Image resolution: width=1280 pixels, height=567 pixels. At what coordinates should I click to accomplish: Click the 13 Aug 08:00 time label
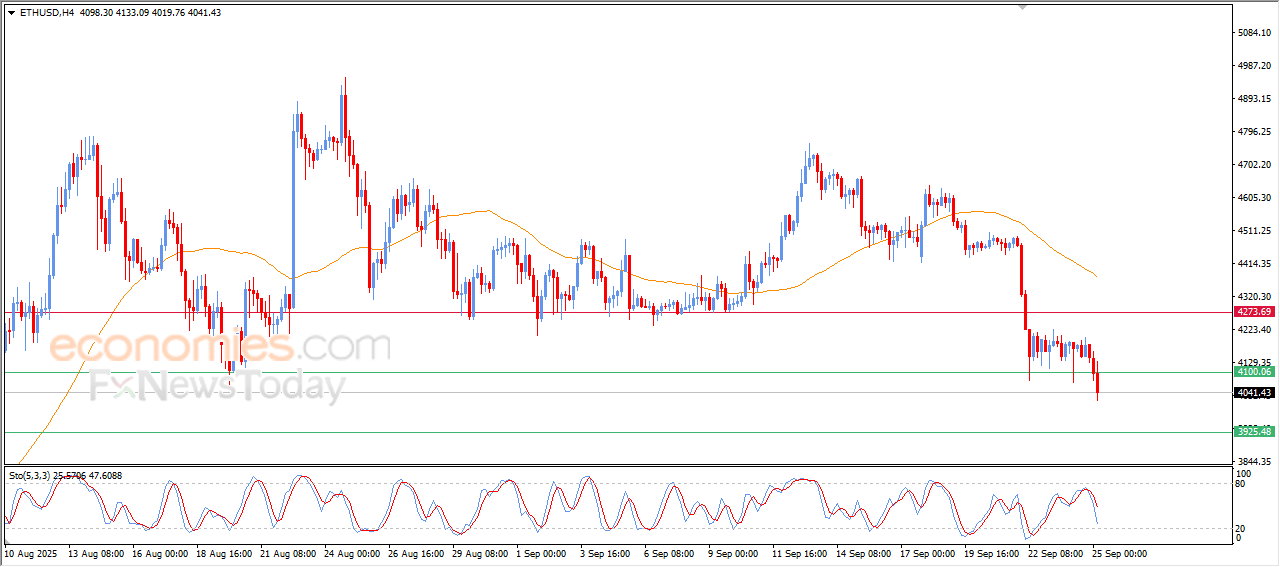coord(95,553)
